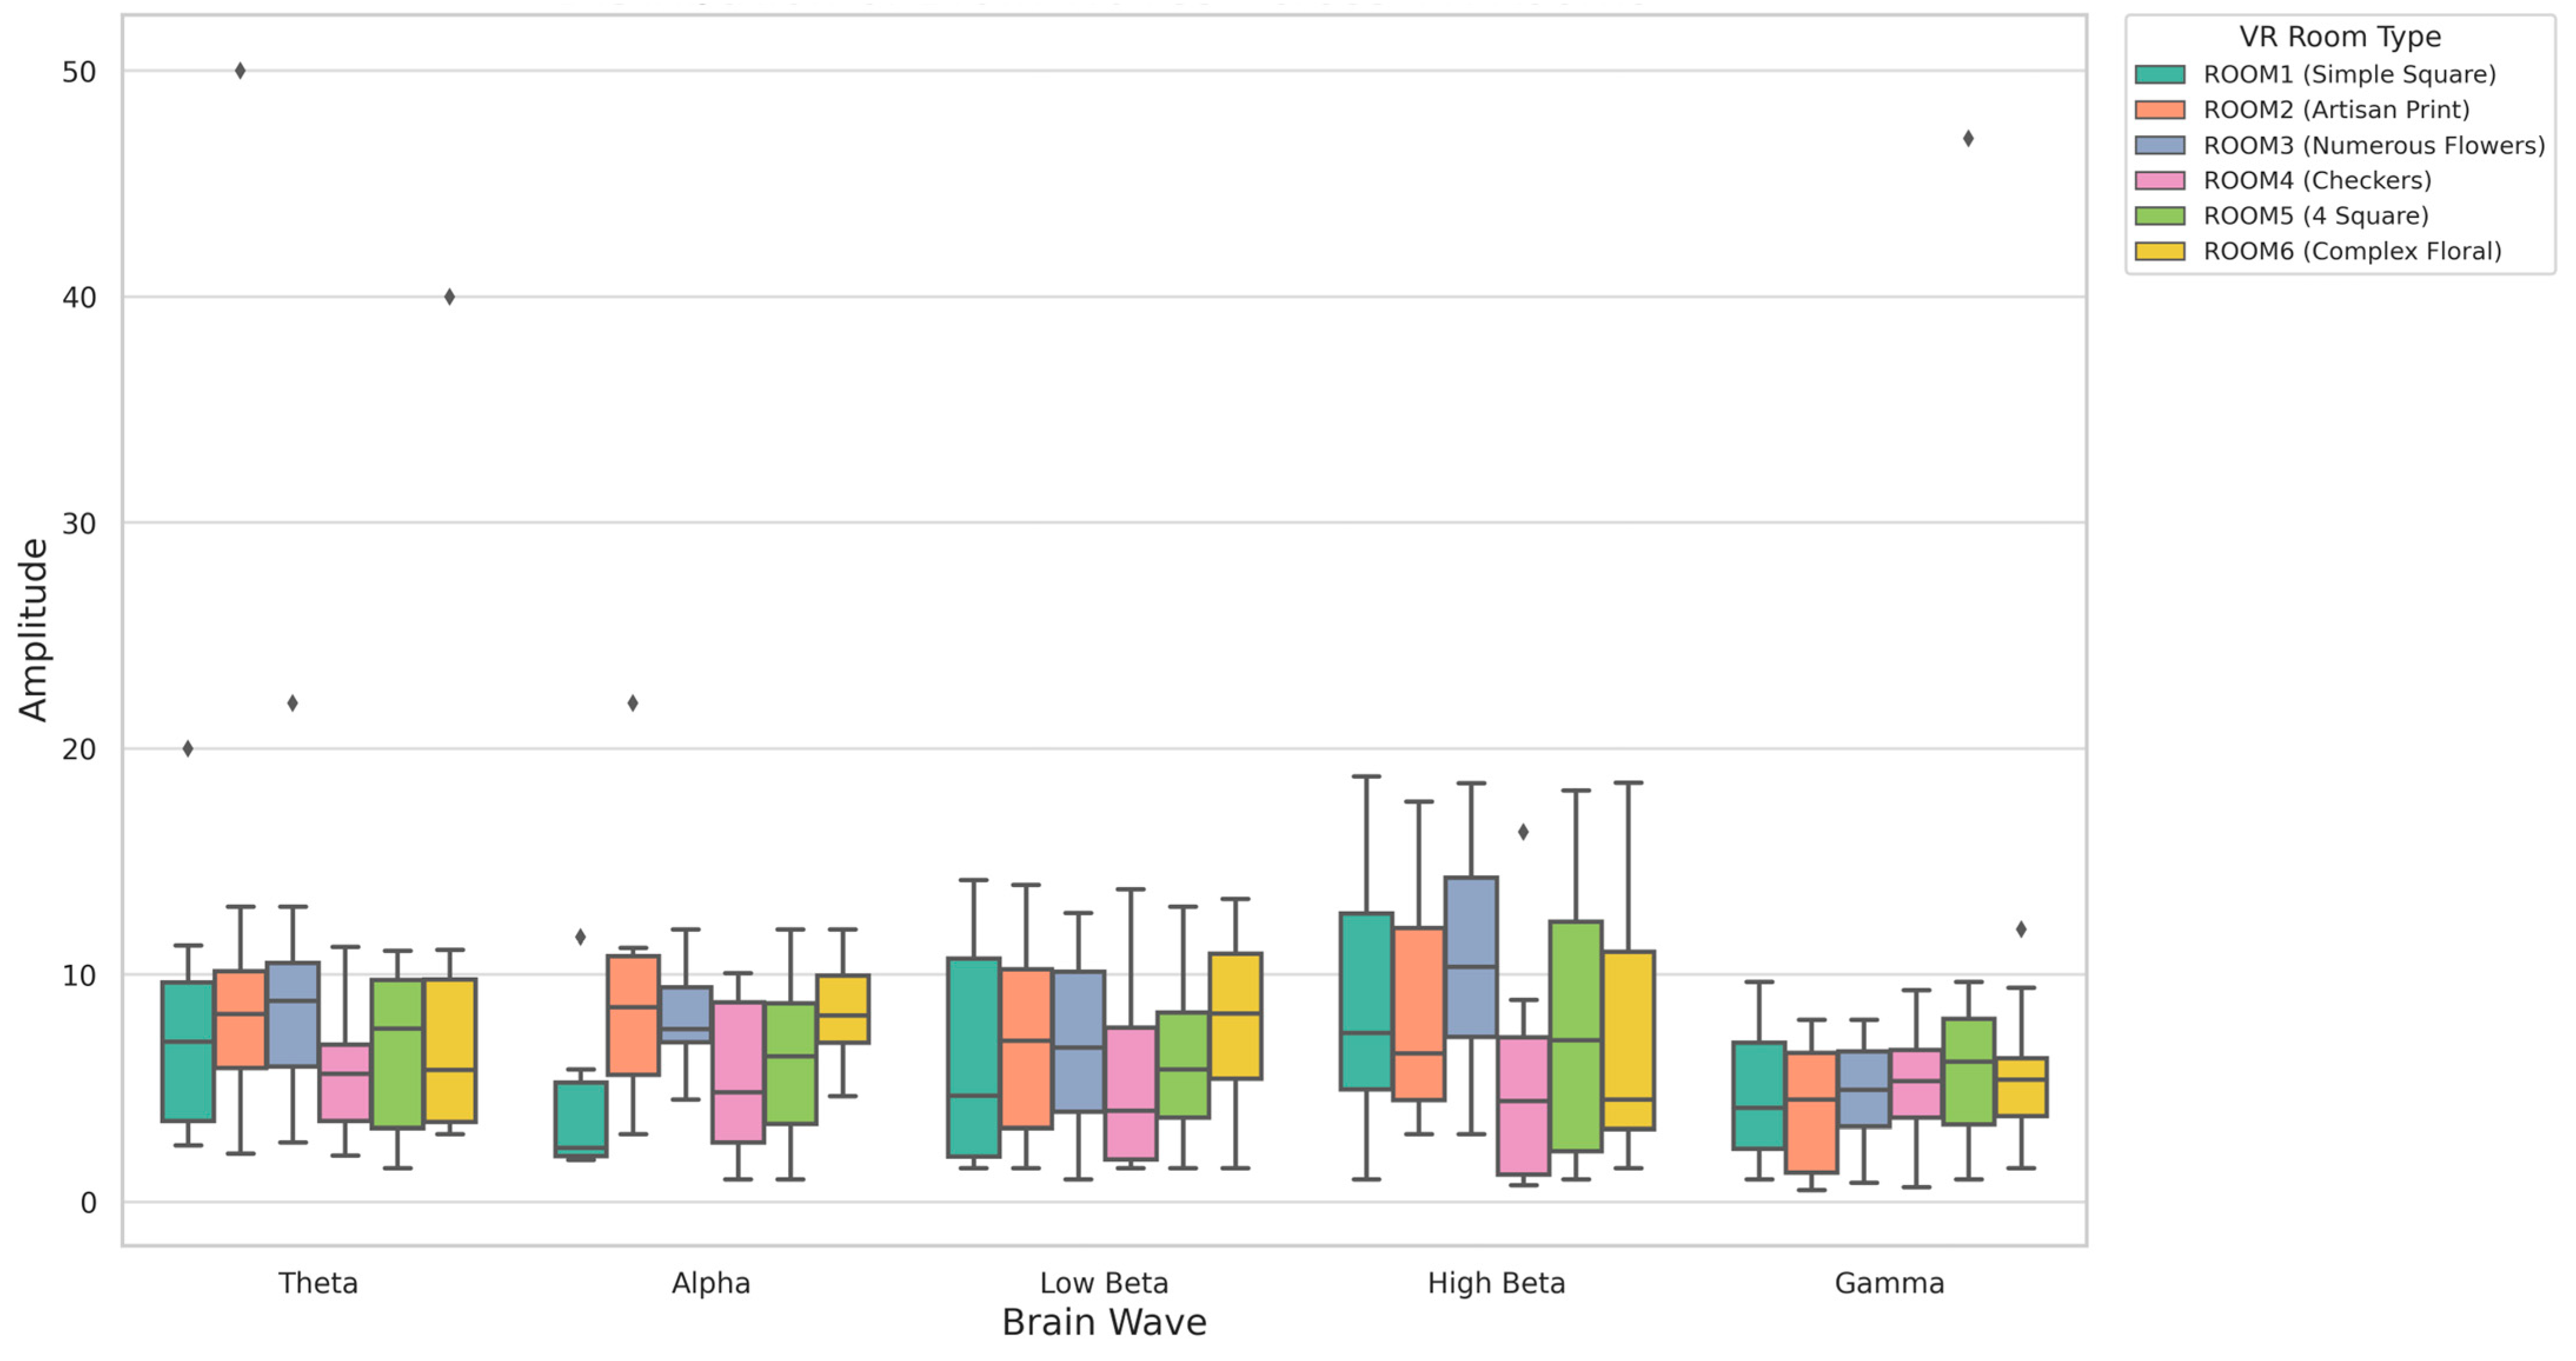
Task: Select the yellow ROOM6 legend color swatch
Action: tap(2159, 252)
